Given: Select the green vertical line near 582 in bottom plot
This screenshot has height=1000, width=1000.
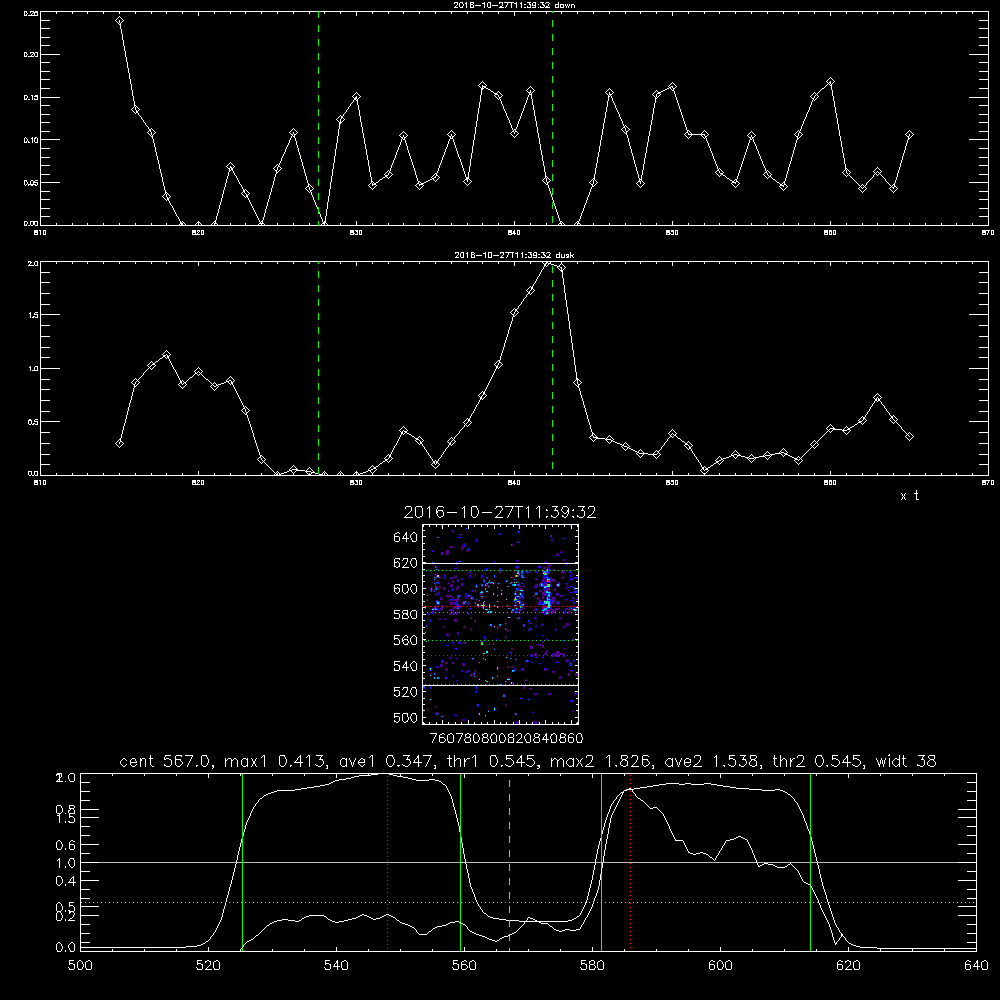Looking at the screenshot, I should [x=601, y=861].
